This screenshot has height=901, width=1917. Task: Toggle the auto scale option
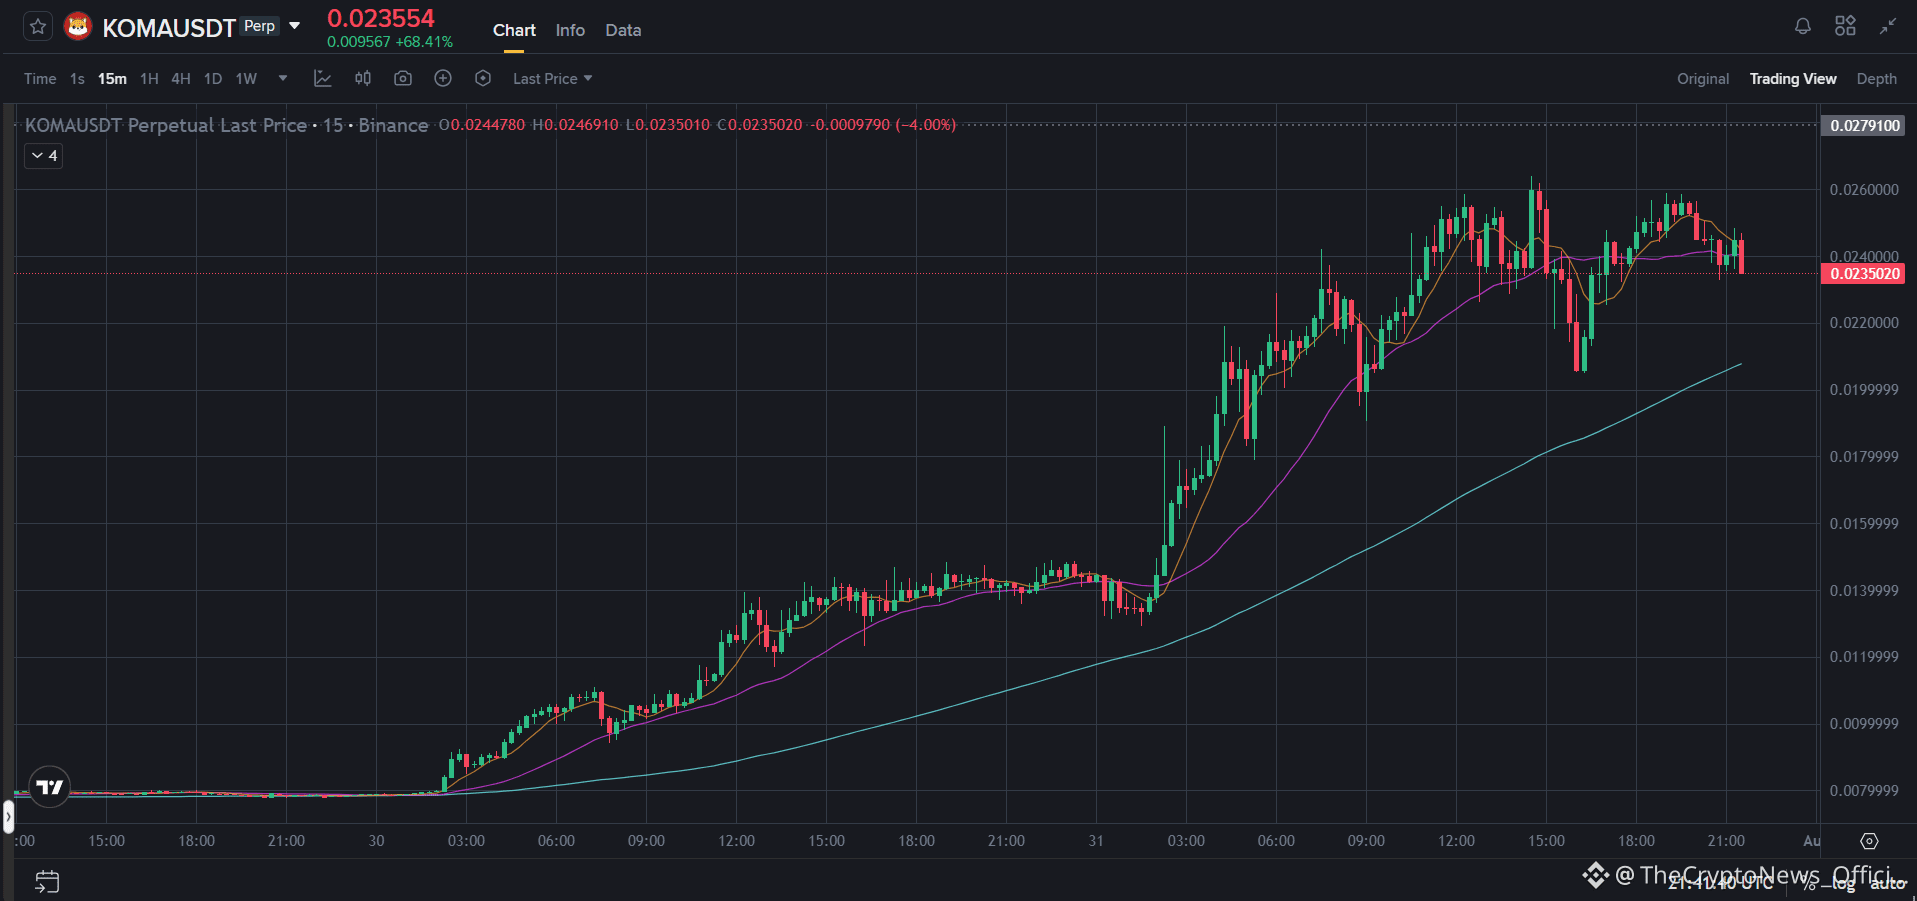(1888, 884)
